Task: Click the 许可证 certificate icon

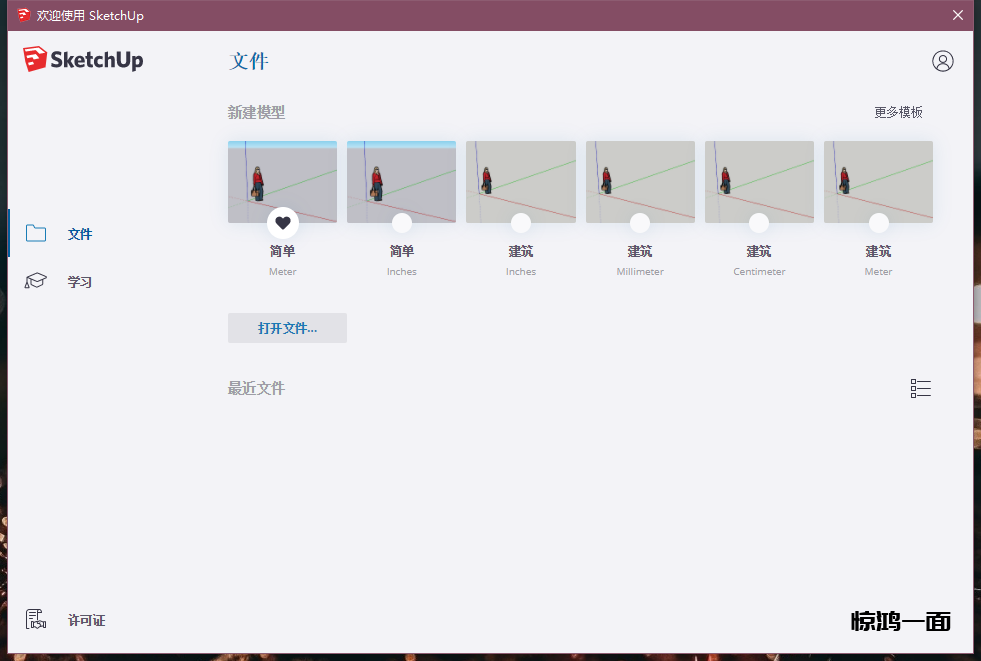Action: pyautogui.click(x=36, y=620)
